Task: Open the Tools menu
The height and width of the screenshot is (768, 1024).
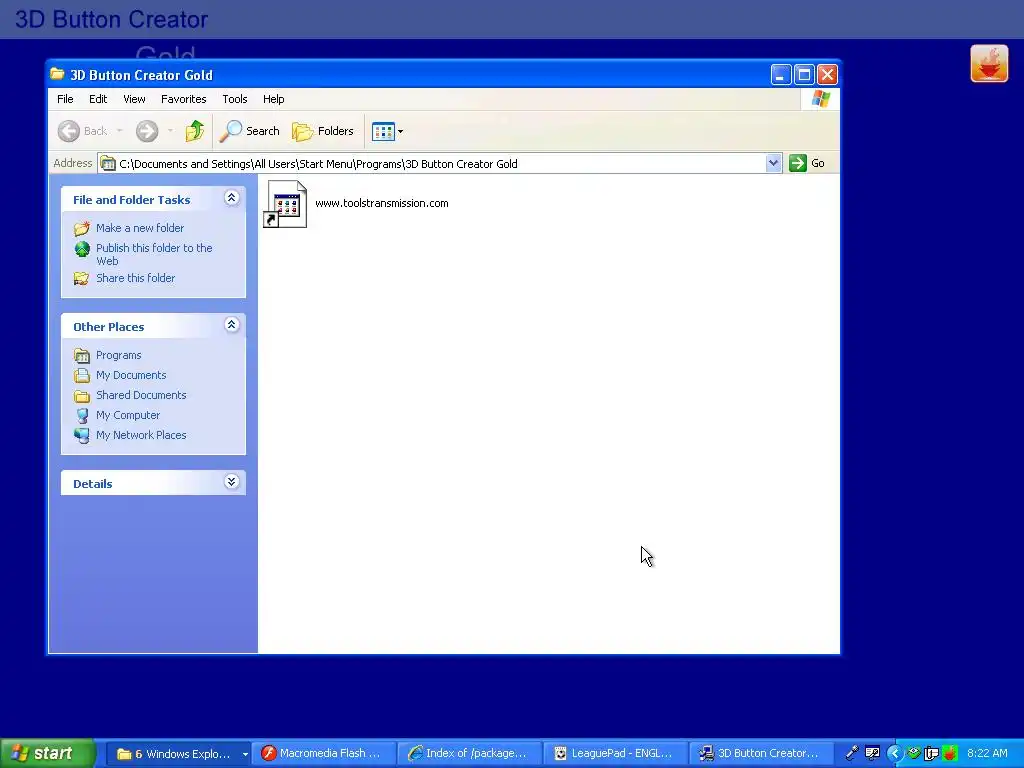Action: 234,99
